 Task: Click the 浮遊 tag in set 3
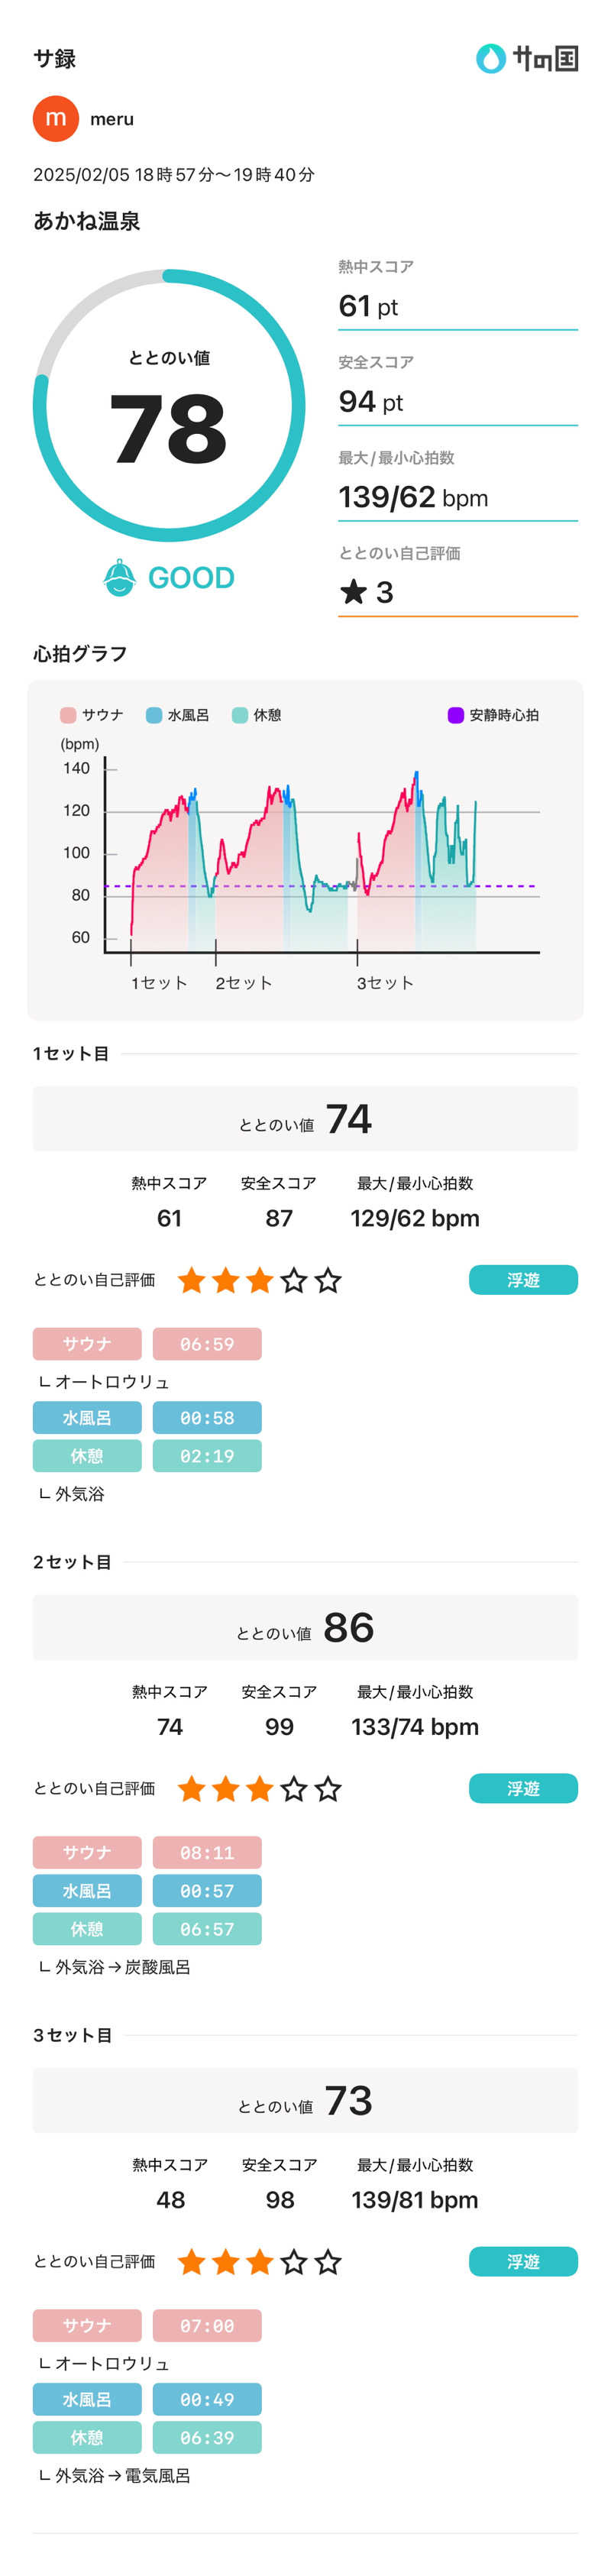[523, 2262]
